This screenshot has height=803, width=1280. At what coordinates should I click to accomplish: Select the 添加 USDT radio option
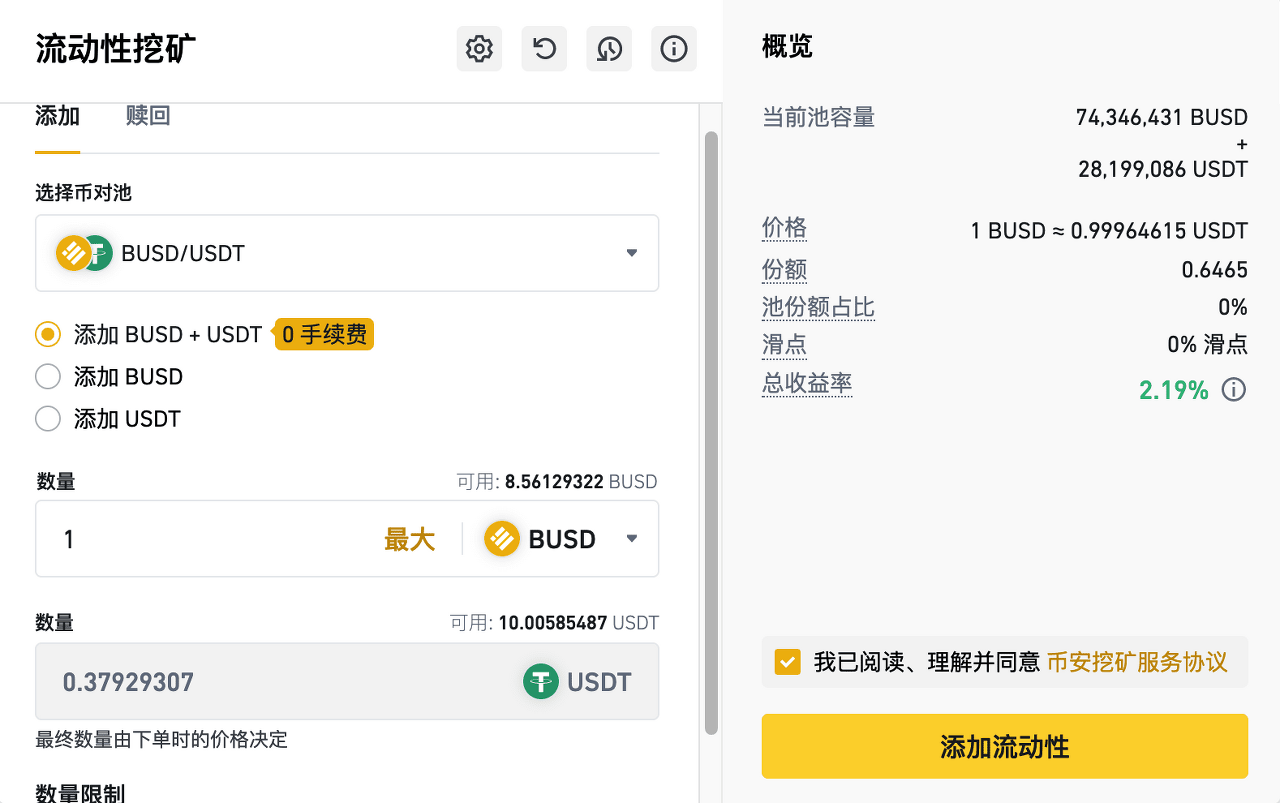click(x=48, y=418)
